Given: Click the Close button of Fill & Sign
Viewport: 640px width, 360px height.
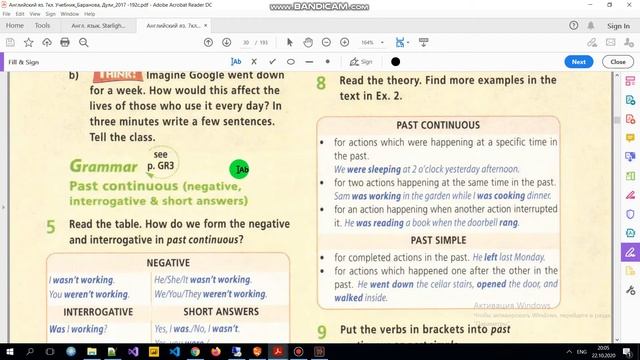Looking at the screenshot, I should click(x=618, y=62).
